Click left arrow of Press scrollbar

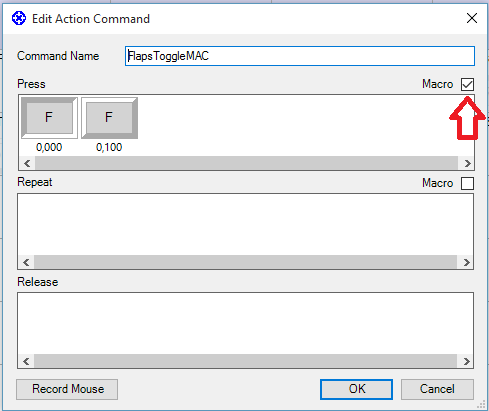tap(27, 163)
